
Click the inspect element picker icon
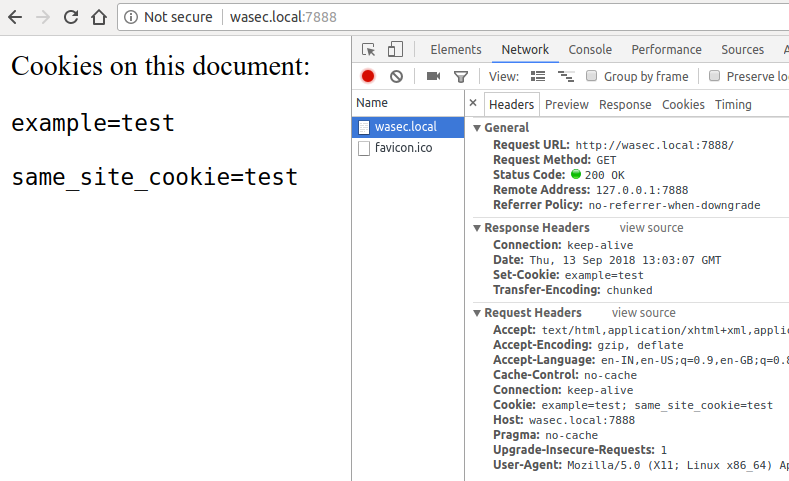point(369,50)
